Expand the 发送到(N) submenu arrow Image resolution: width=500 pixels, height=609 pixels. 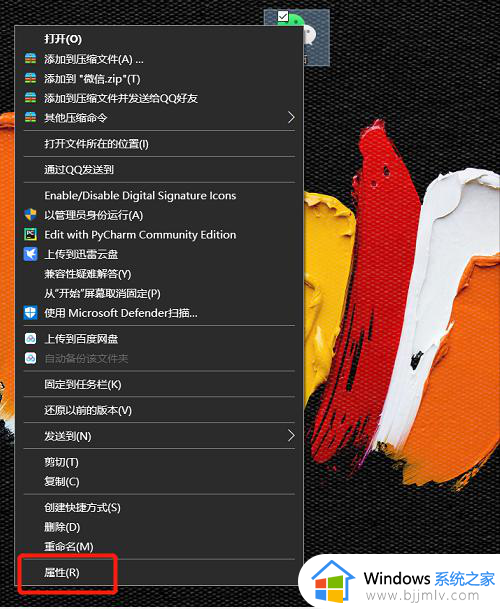click(291, 436)
